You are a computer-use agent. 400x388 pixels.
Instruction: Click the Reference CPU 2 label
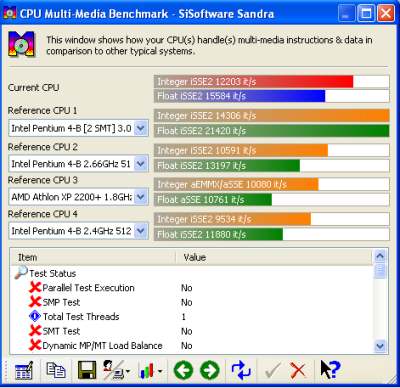click(x=43, y=147)
